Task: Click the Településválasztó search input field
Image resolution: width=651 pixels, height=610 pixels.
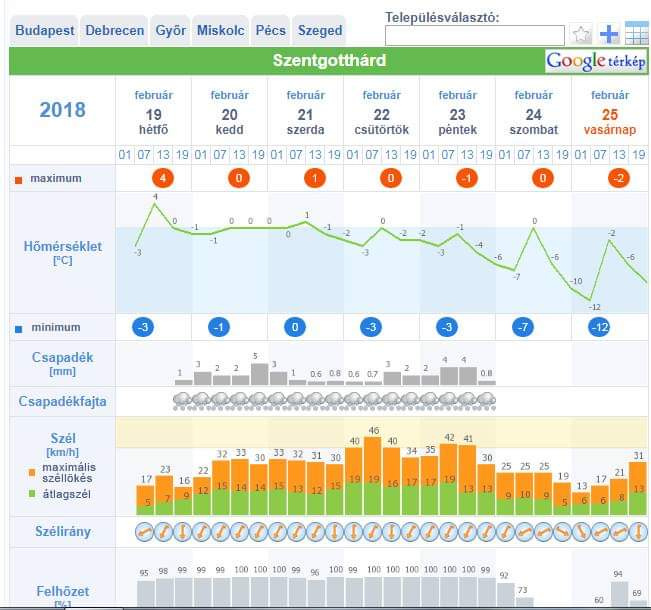Action: 474,36
